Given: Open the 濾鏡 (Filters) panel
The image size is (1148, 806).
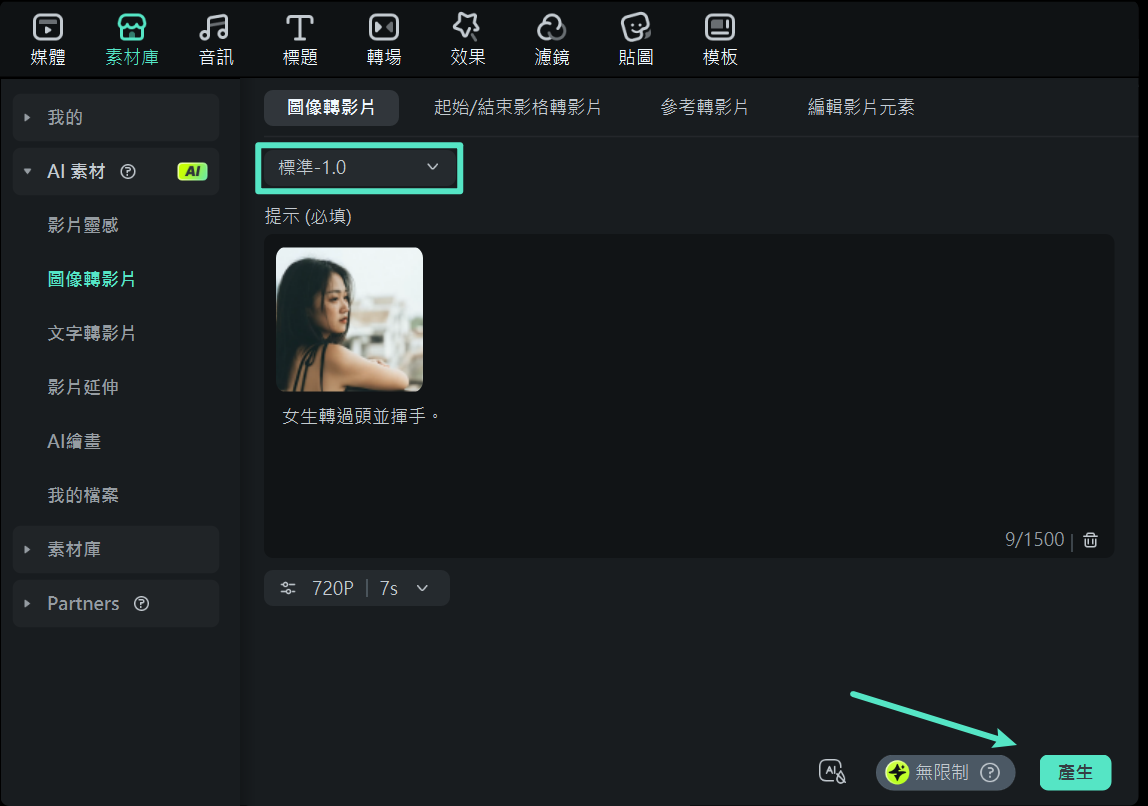Looking at the screenshot, I should point(551,38).
